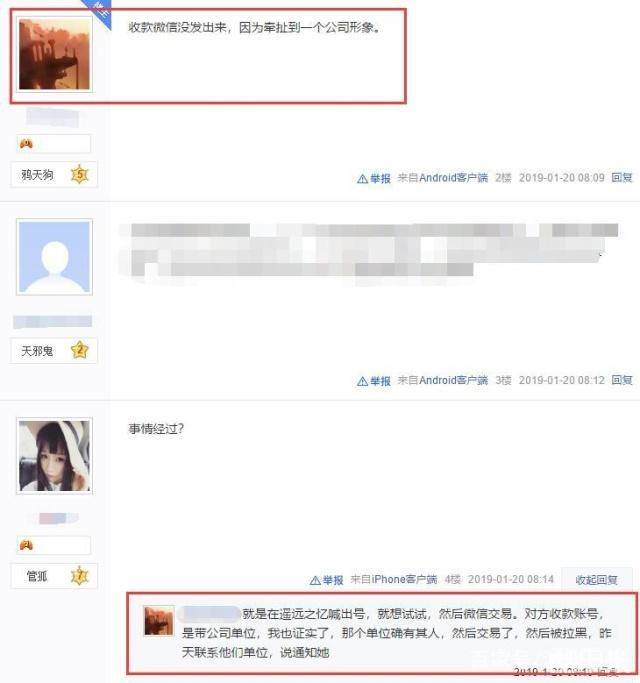Reply to the 3楼 post
This screenshot has width=640, height=683.
622,380
